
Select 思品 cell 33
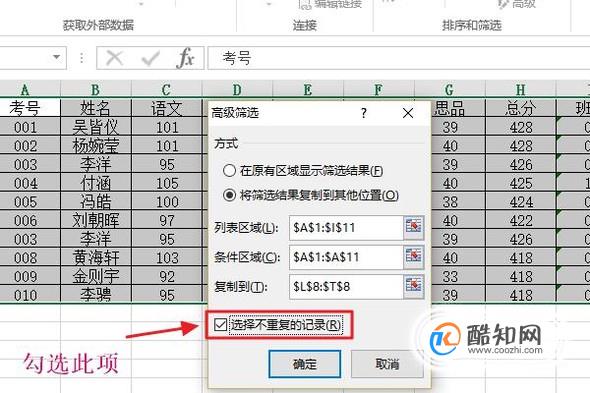458,276
